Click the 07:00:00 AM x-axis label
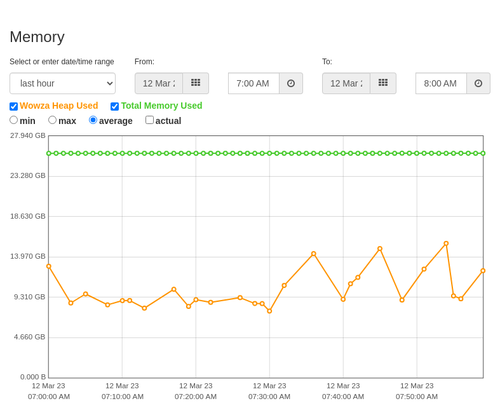Image resolution: width=500 pixels, height=403 pixels. [x=49, y=397]
